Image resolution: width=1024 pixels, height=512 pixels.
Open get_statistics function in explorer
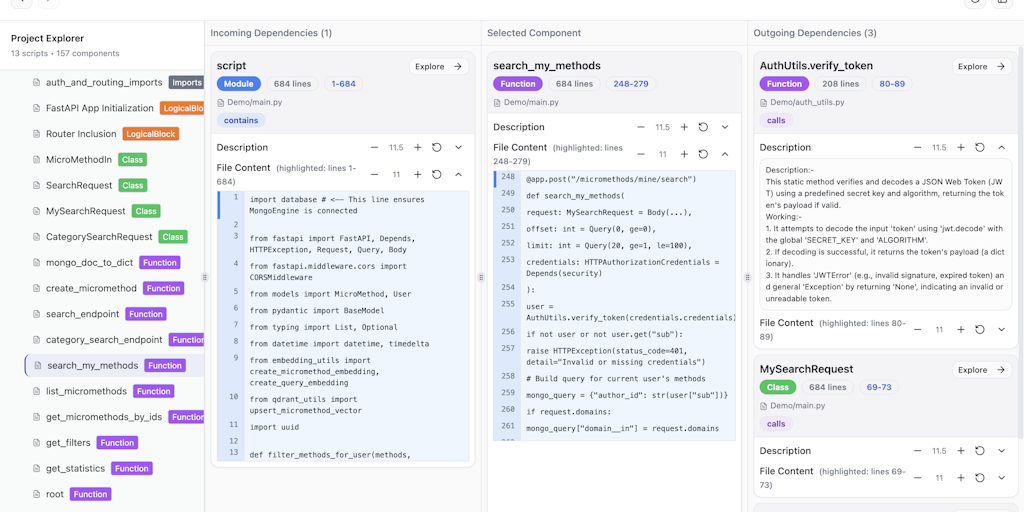click(76, 468)
